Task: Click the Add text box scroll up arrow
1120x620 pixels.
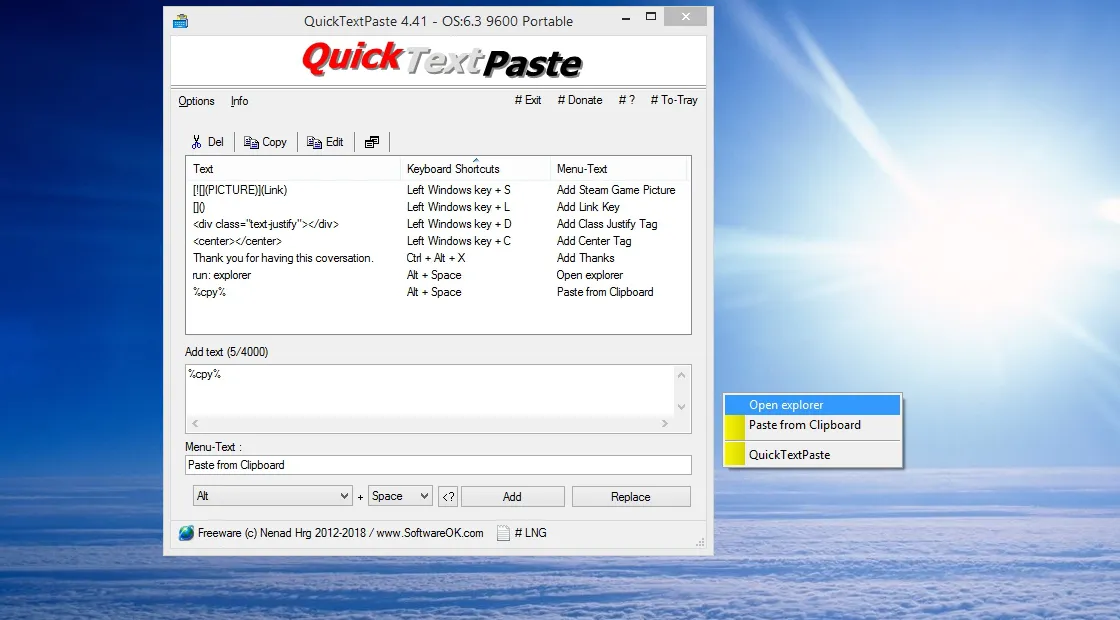Action: pos(681,375)
